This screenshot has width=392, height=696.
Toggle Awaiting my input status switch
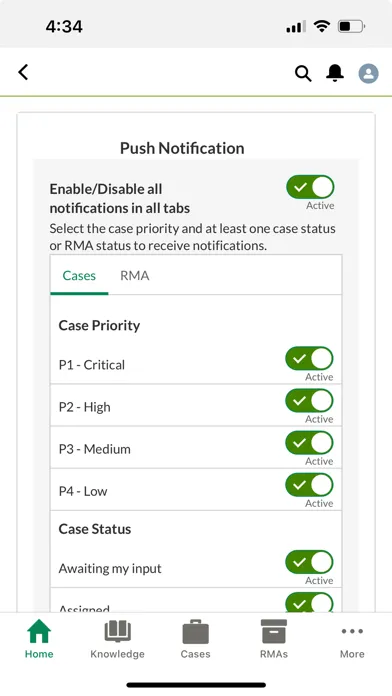(x=309, y=562)
